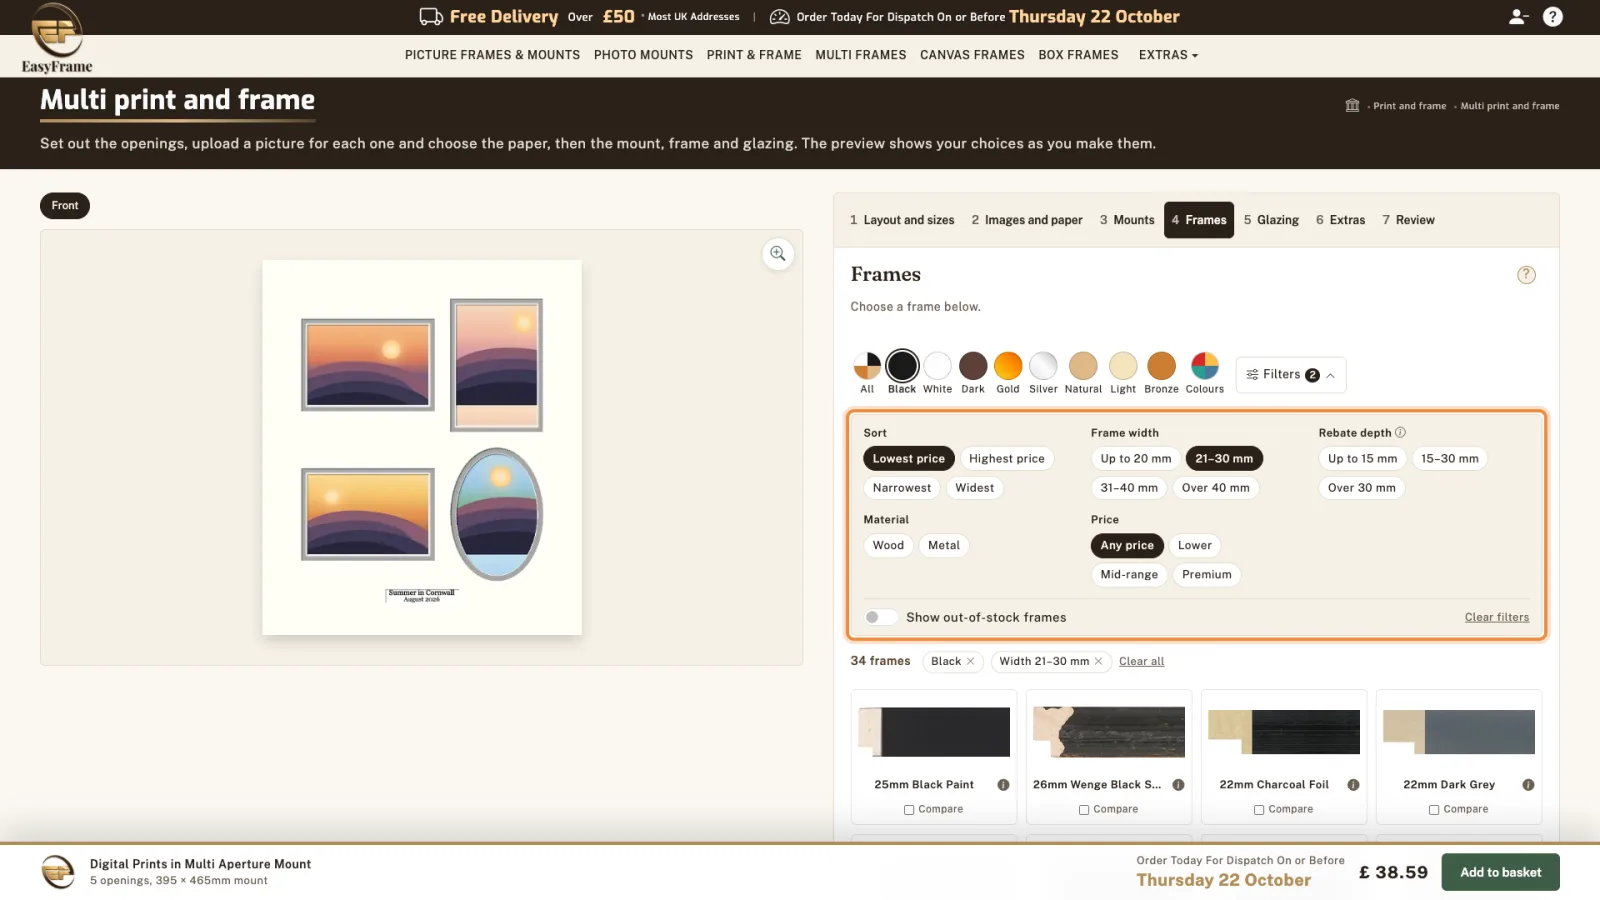The width and height of the screenshot is (1600, 900).
Task: Open Canvas Frames menu item
Action: click(x=972, y=55)
